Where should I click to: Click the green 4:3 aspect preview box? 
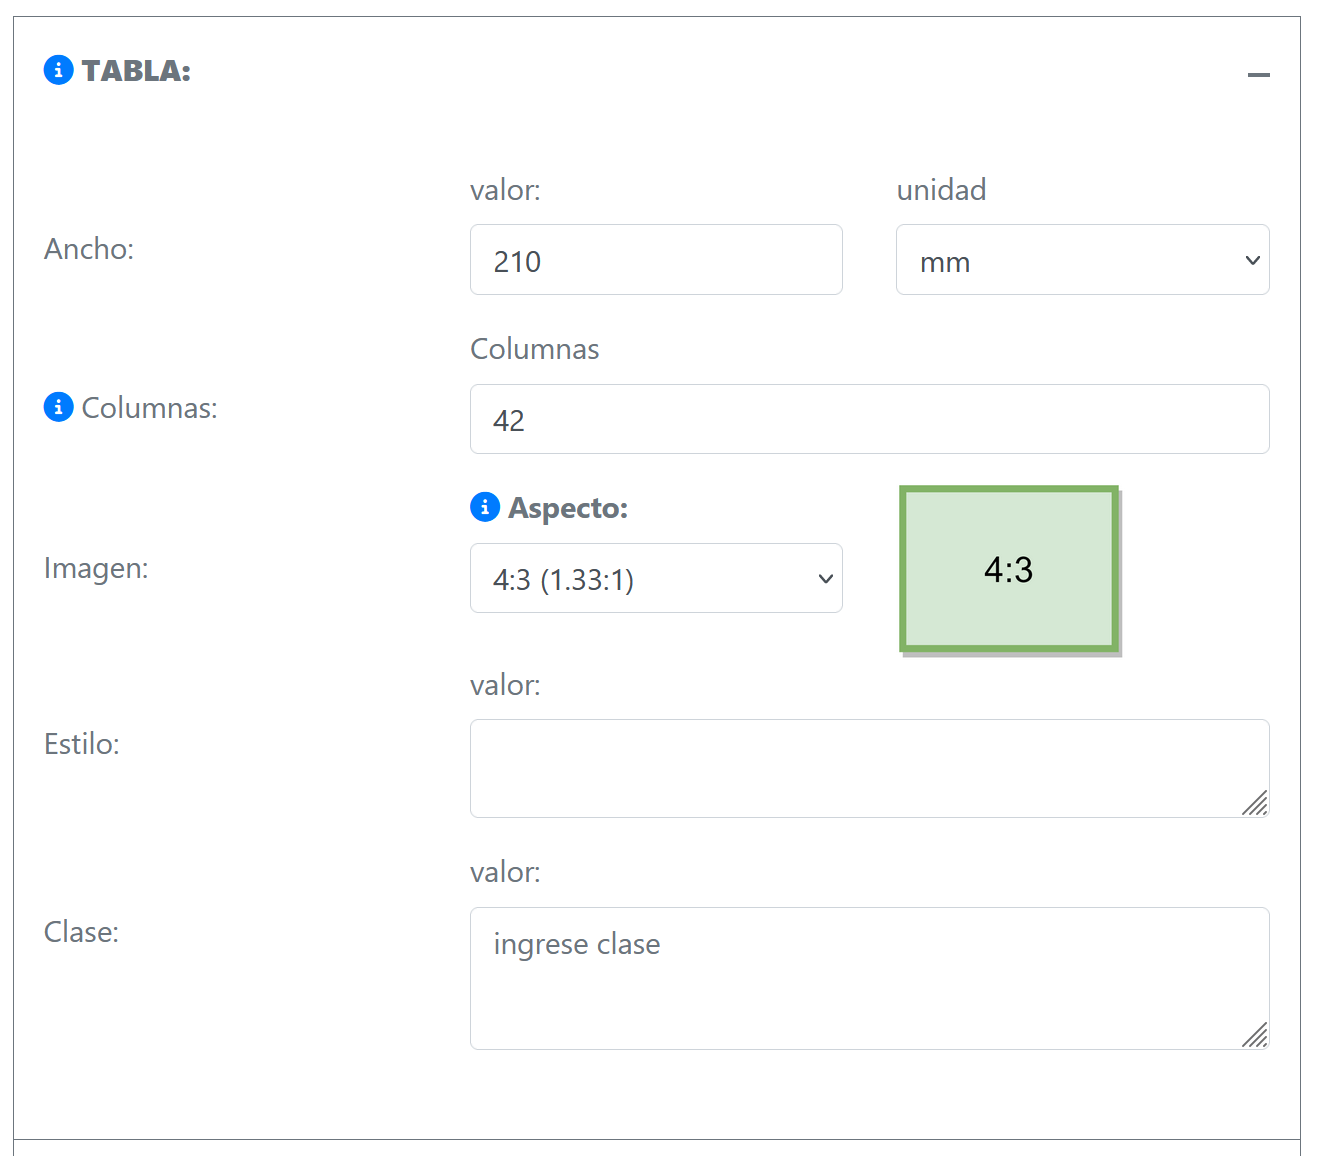pyautogui.click(x=1009, y=569)
